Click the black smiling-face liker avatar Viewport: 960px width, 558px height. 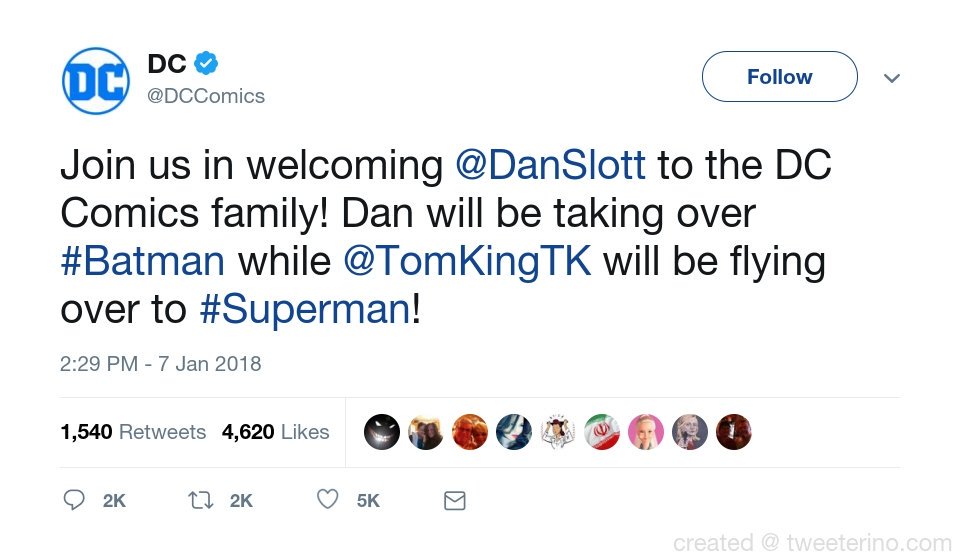click(x=381, y=432)
